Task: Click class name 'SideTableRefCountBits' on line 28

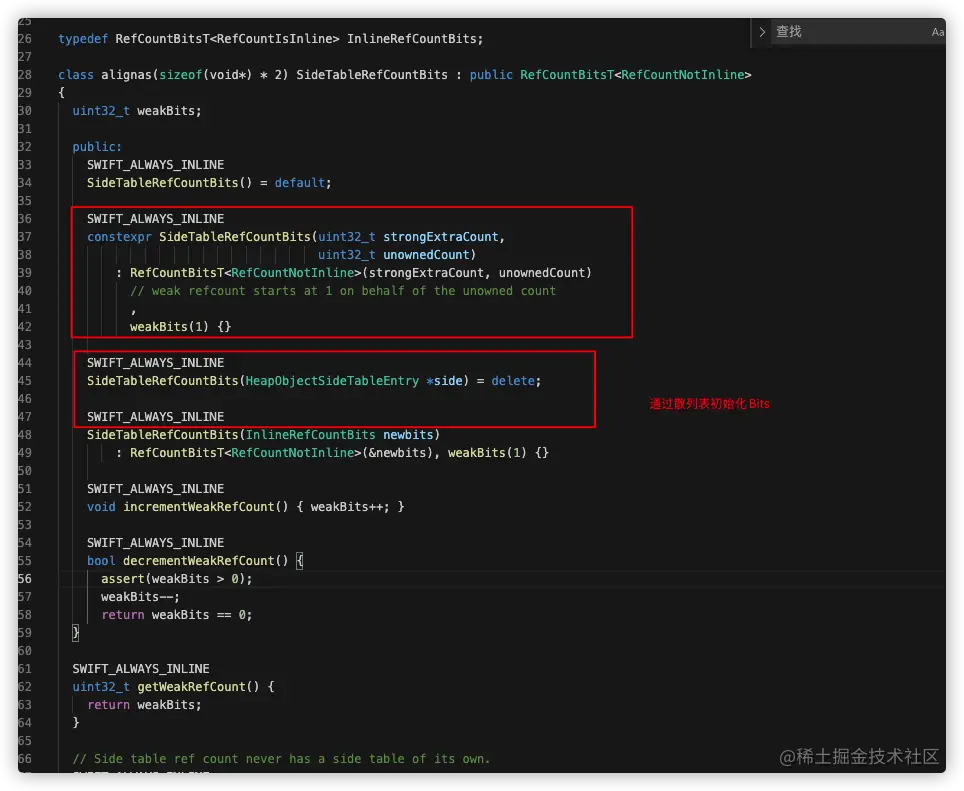Action: (x=372, y=75)
